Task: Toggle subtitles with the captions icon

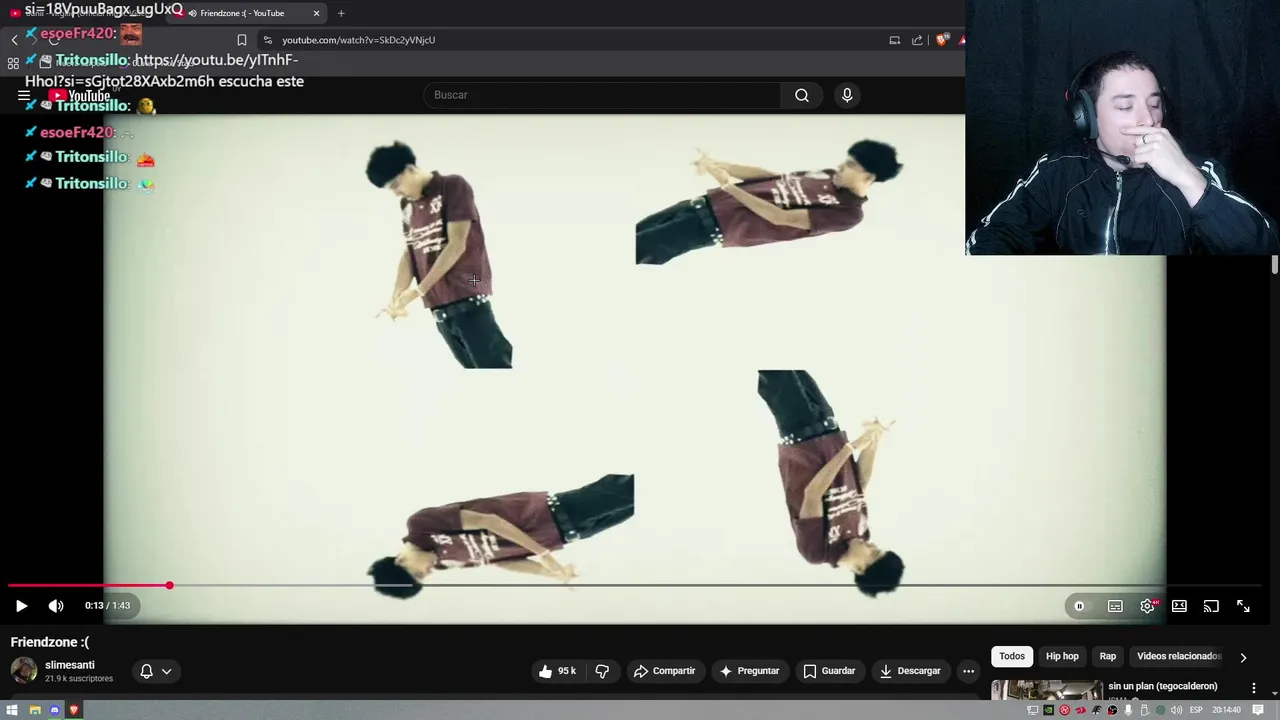Action: tap(1115, 606)
